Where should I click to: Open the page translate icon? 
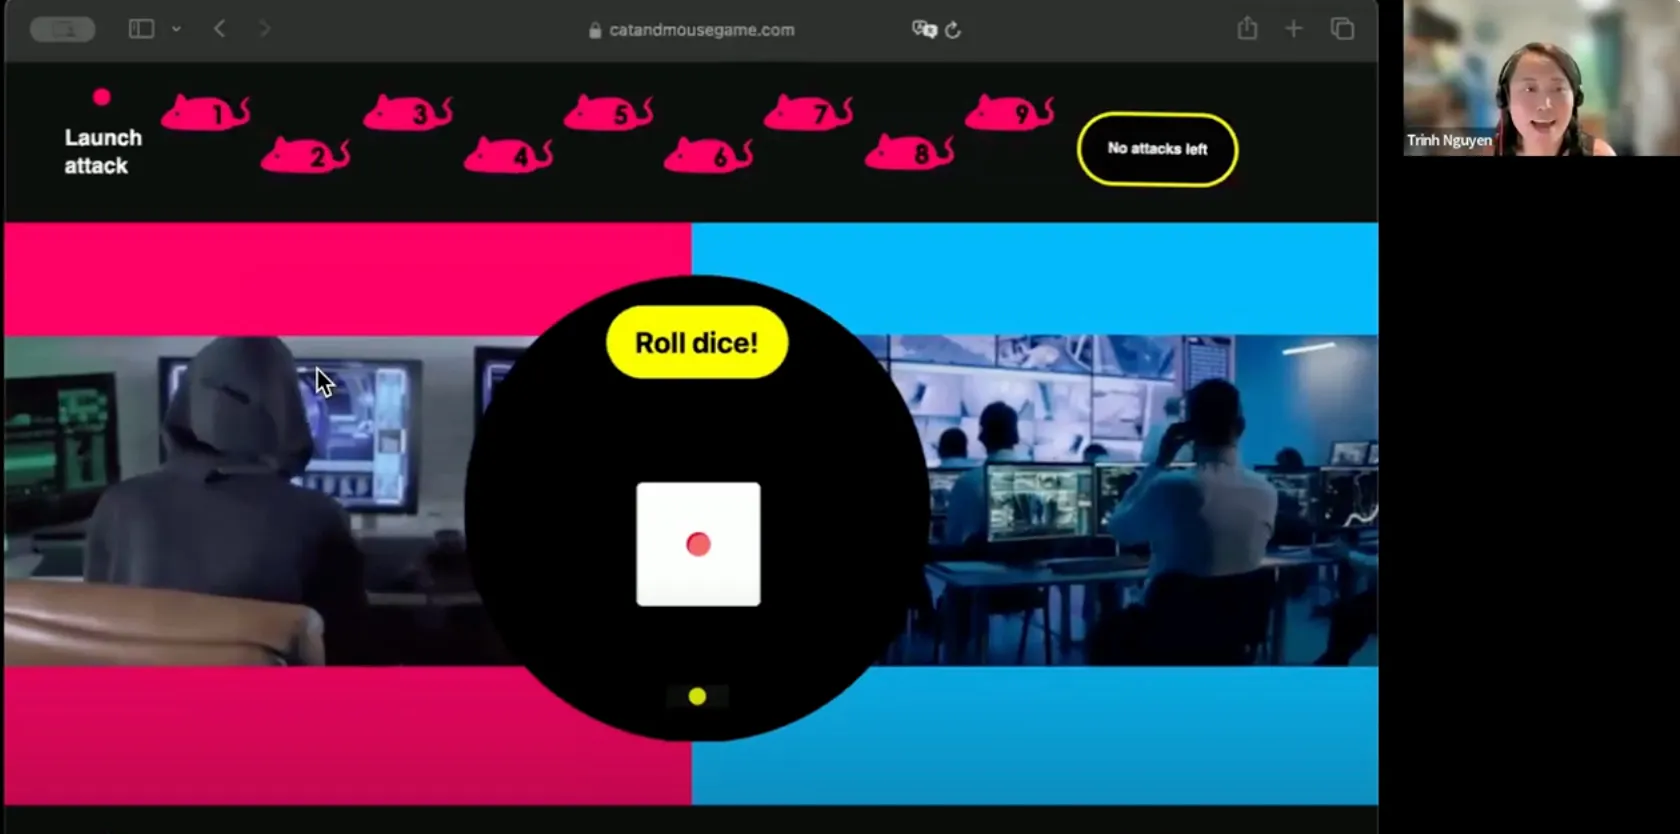923,29
